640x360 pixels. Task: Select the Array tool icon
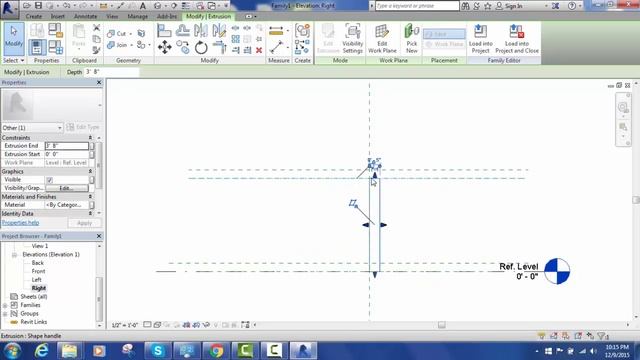coord(236,39)
